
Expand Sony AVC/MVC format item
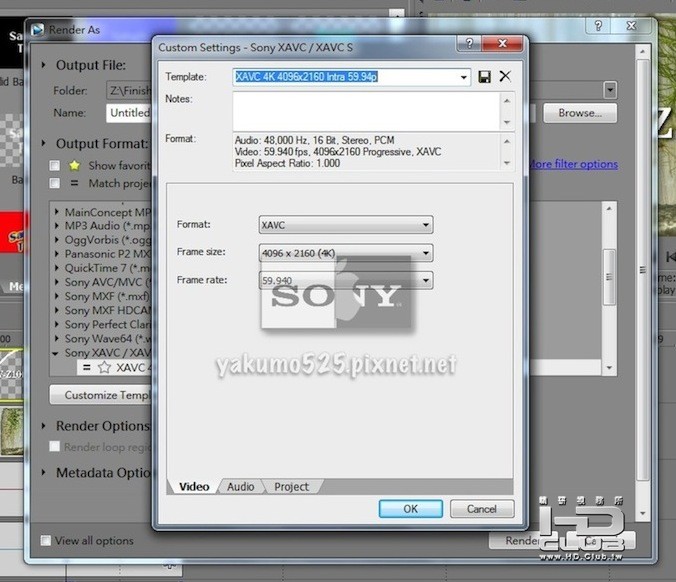click(x=56, y=282)
